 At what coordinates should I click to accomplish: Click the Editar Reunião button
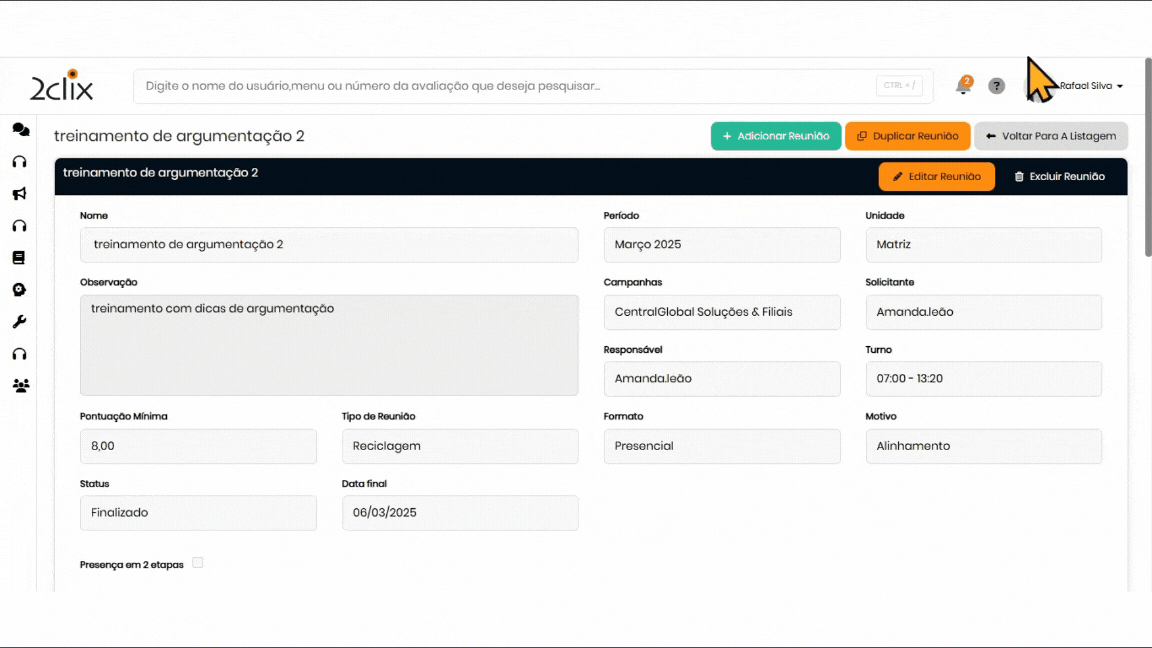pos(936,176)
